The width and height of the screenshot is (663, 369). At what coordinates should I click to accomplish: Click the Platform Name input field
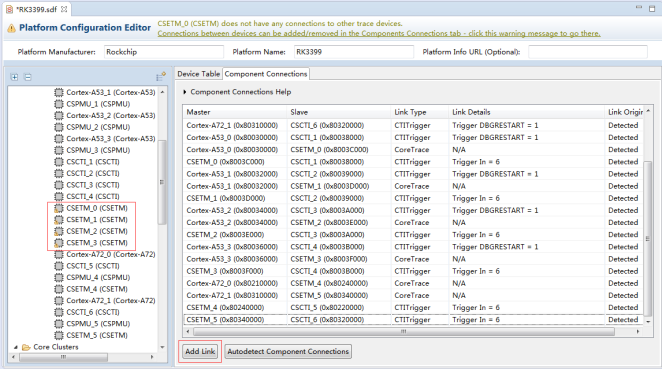click(x=353, y=52)
